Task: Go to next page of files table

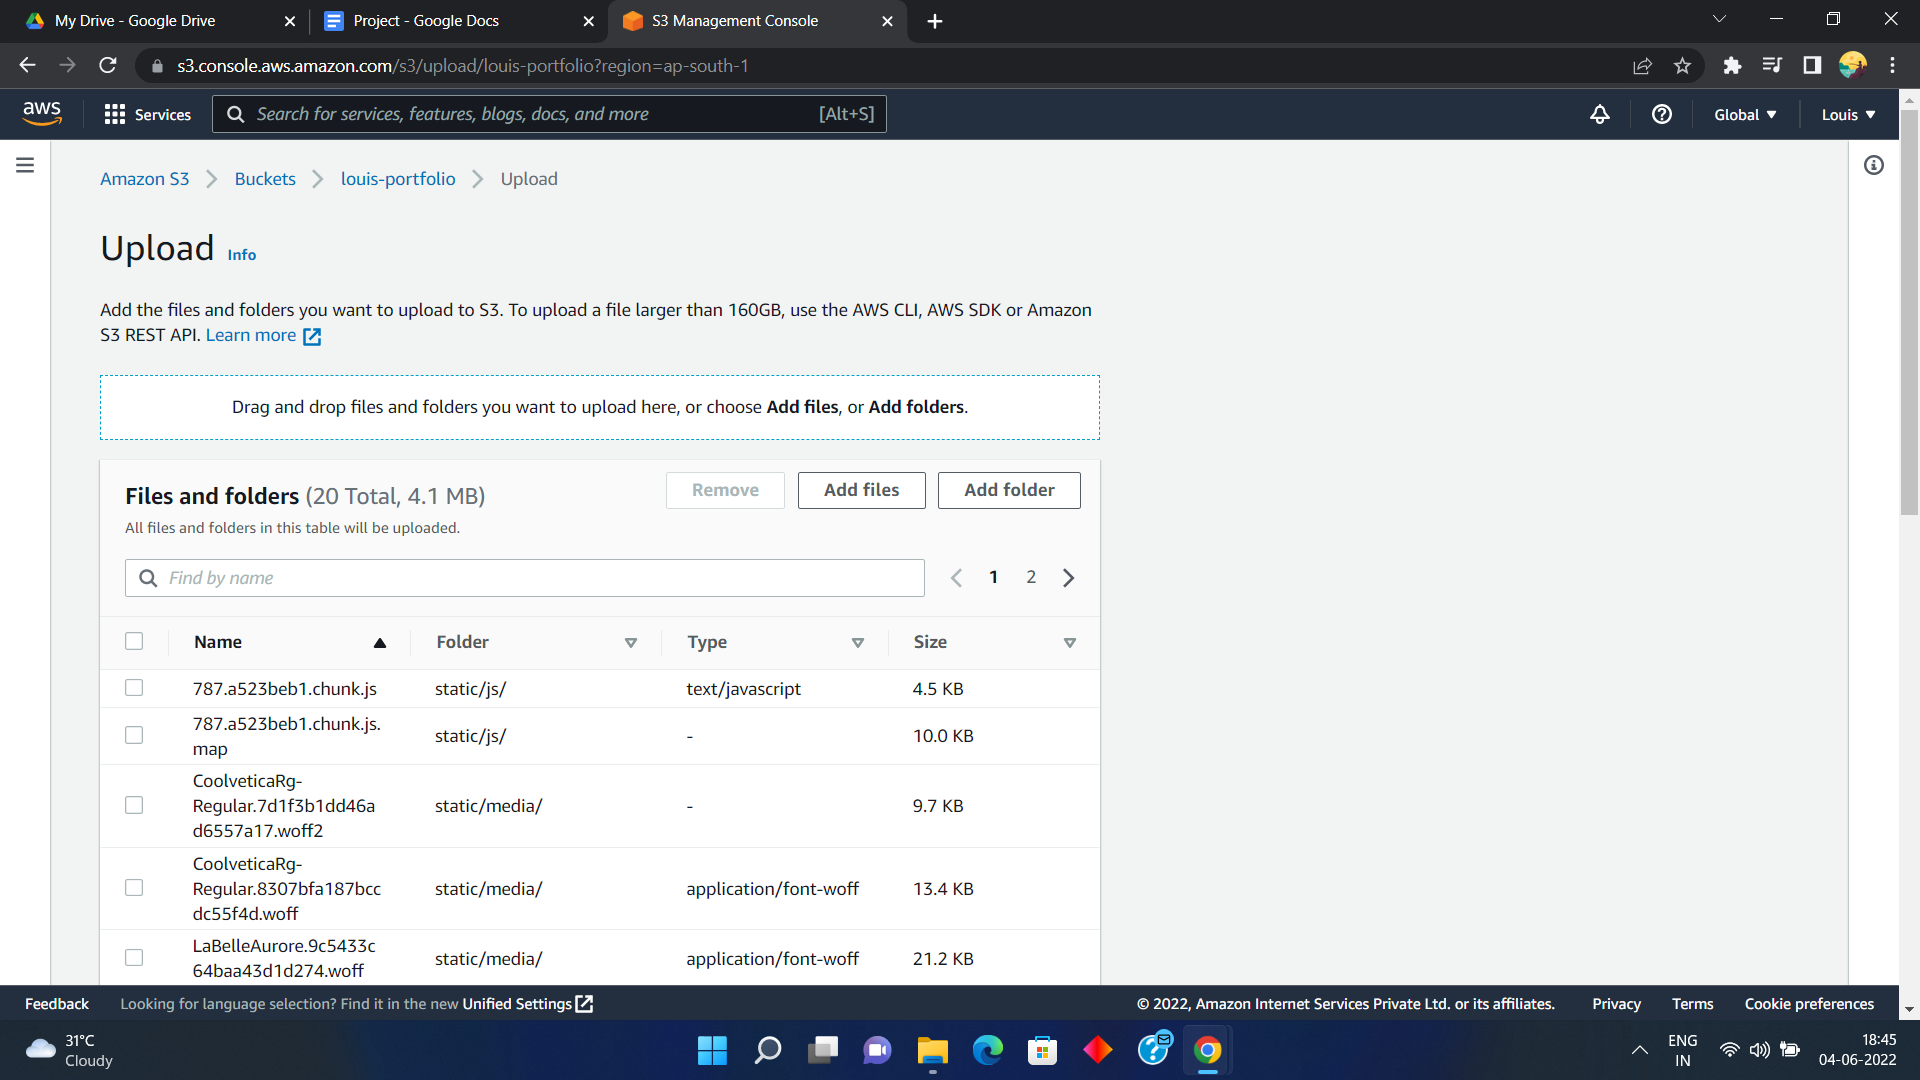Action: tap(1068, 578)
